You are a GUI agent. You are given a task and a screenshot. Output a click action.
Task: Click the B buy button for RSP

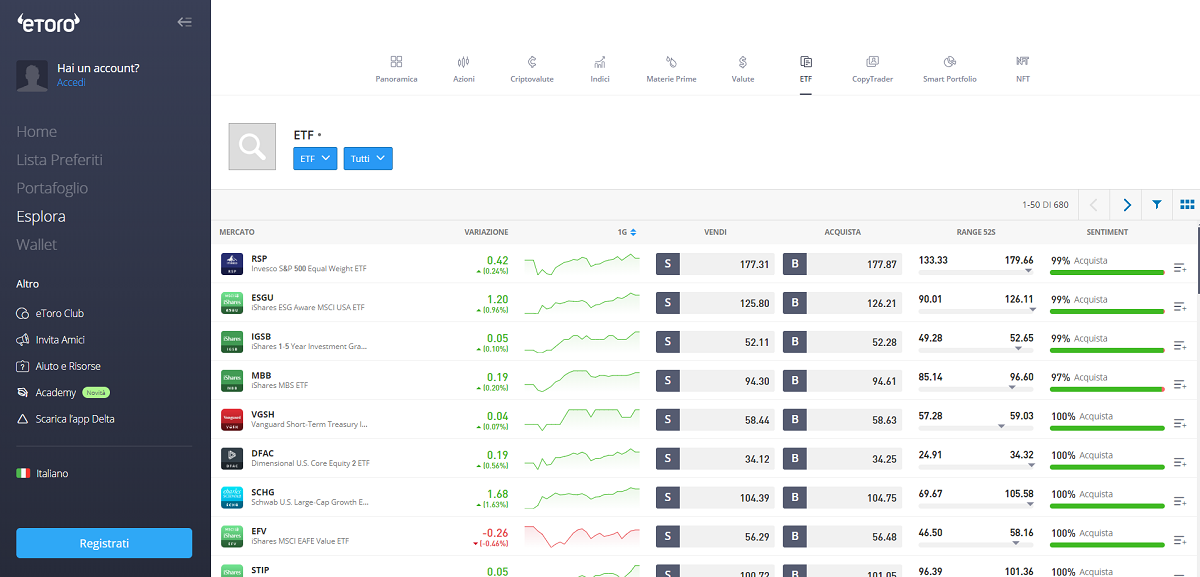pyautogui.click(x=795, y=264)
